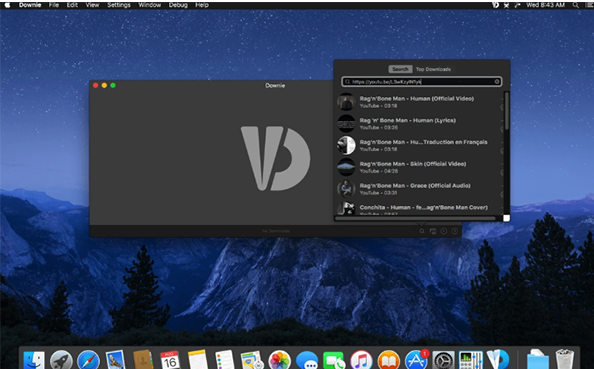Select result 'Rag'n'Bone Man - Skin (Official Video)'
Viewport: 594px width, 369px height.
[420, 167]
